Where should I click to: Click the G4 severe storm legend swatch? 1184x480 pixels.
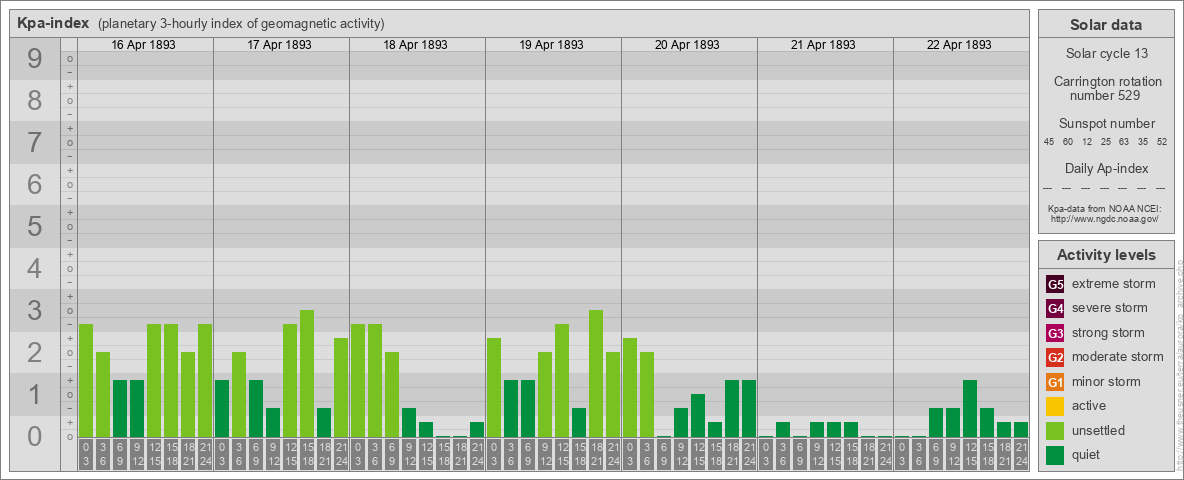[x=1056, y=309]
